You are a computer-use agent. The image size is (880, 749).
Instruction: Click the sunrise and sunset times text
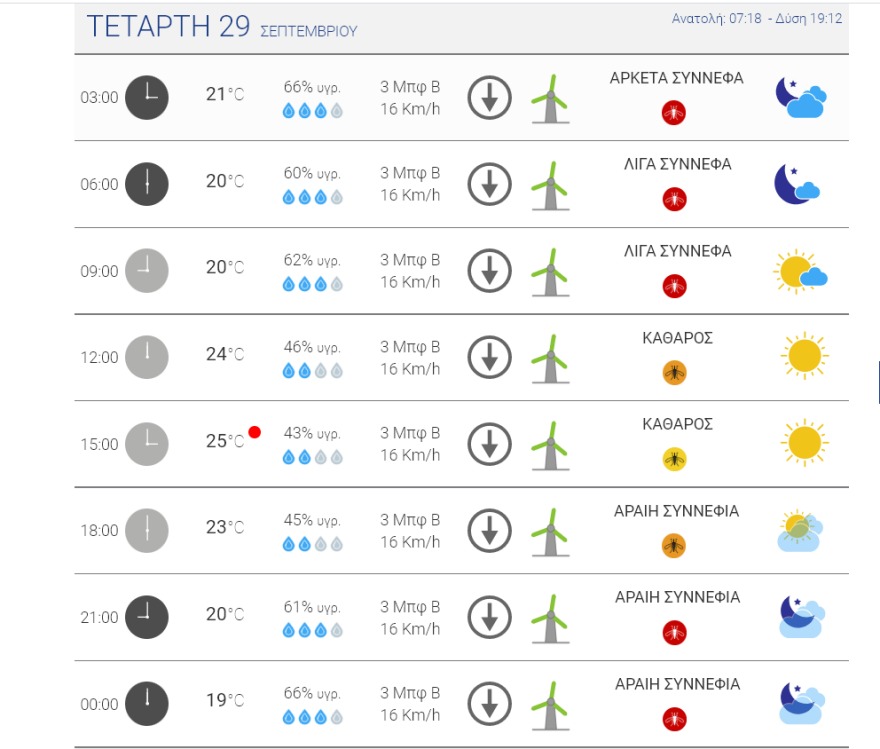(757, 18)
